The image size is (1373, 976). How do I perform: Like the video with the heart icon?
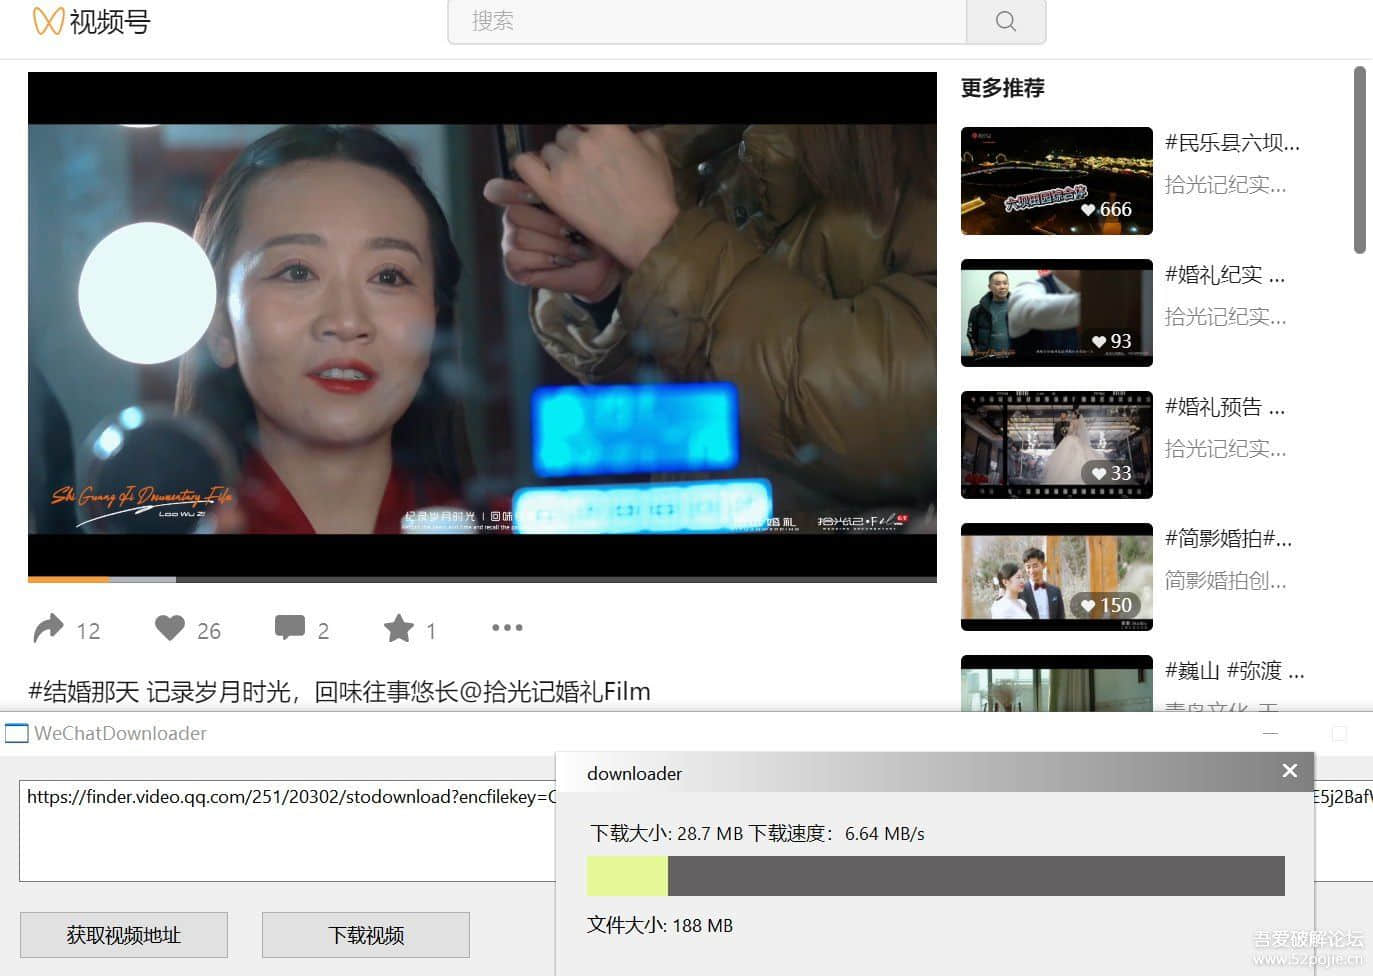pyautogui.click(x=170, y=628)
